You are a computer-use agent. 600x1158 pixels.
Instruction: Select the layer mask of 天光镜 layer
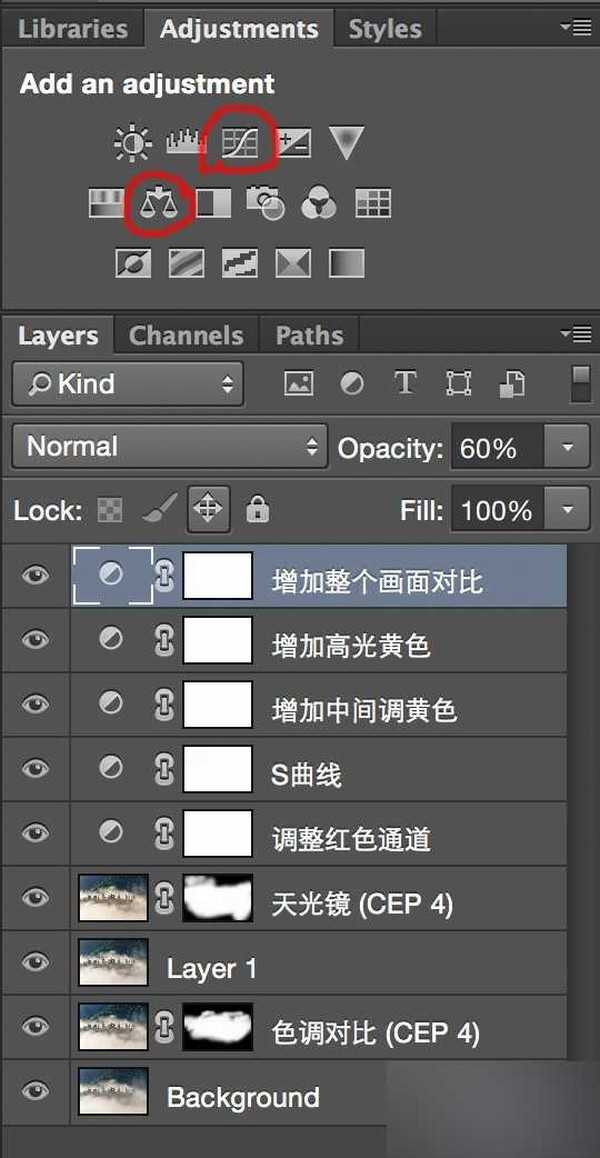pos(218,898)
